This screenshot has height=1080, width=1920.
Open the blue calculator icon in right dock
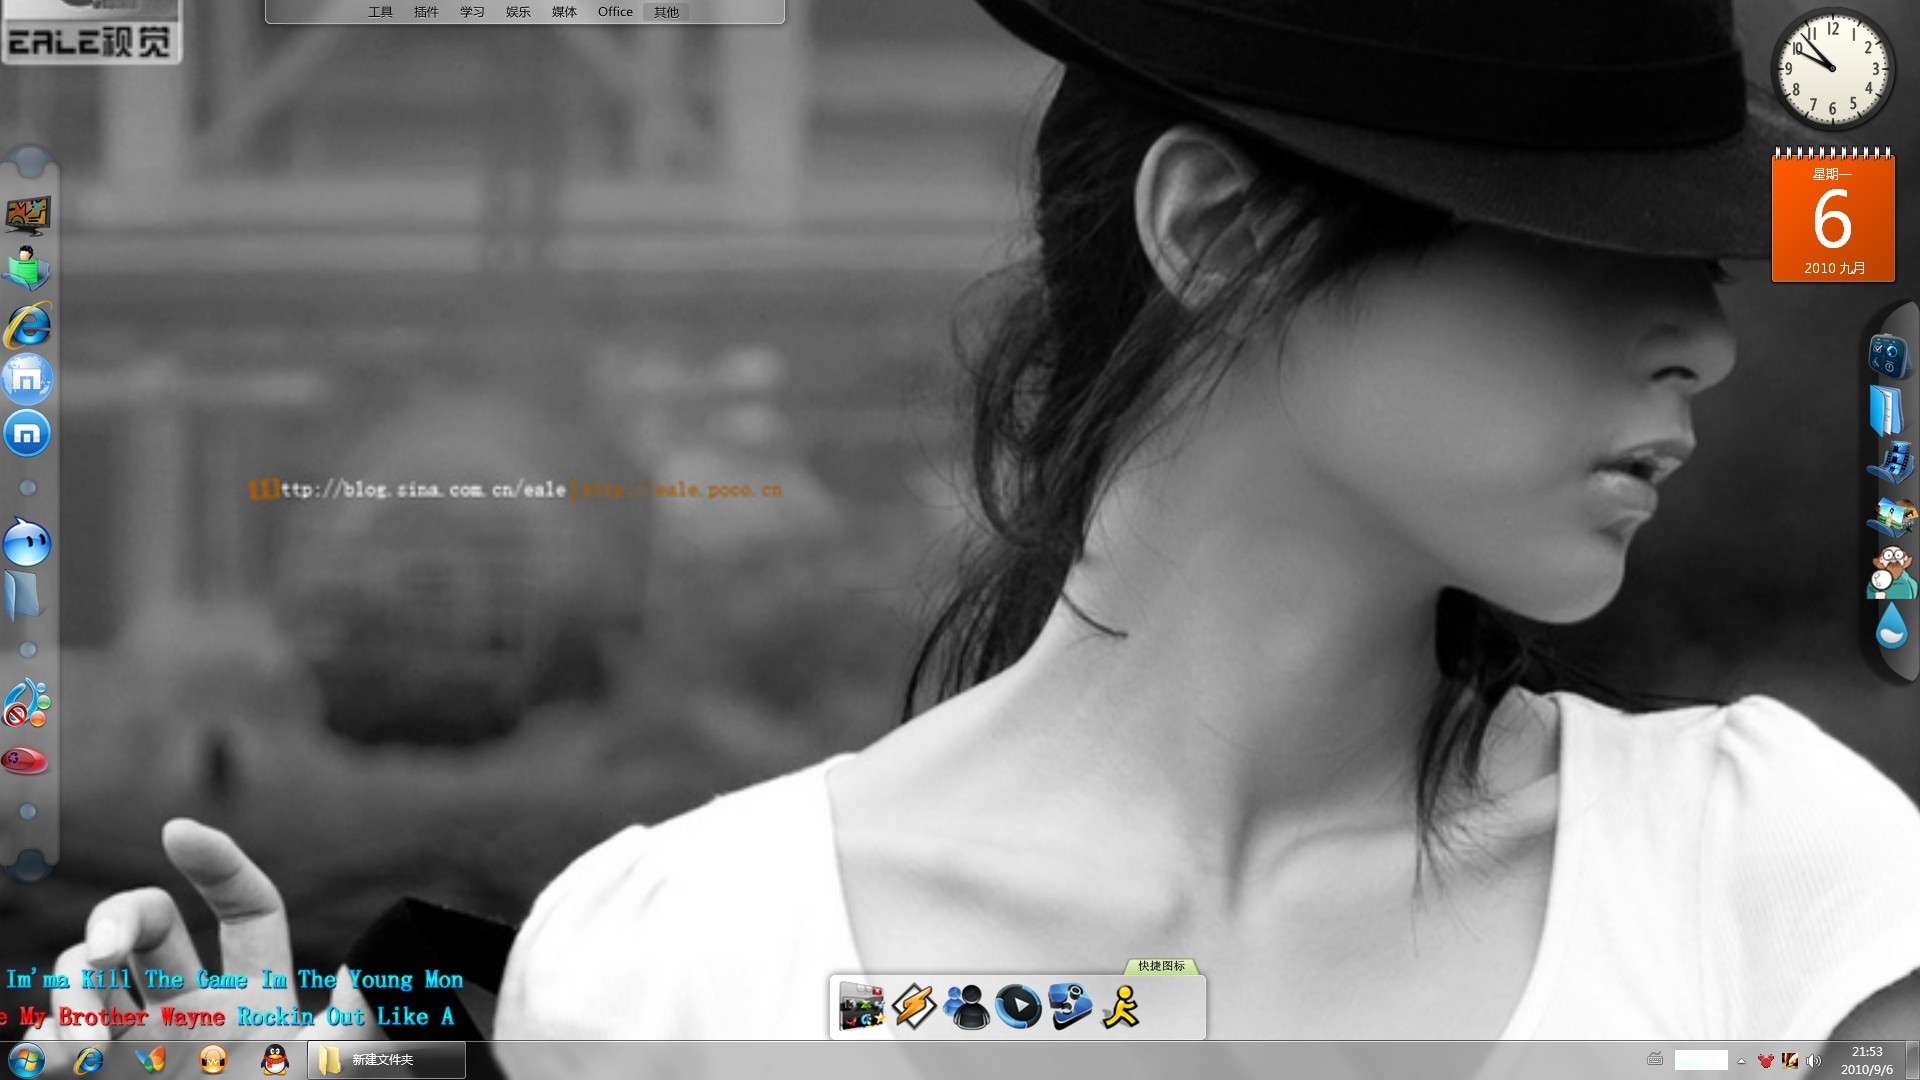(1889, 356)
